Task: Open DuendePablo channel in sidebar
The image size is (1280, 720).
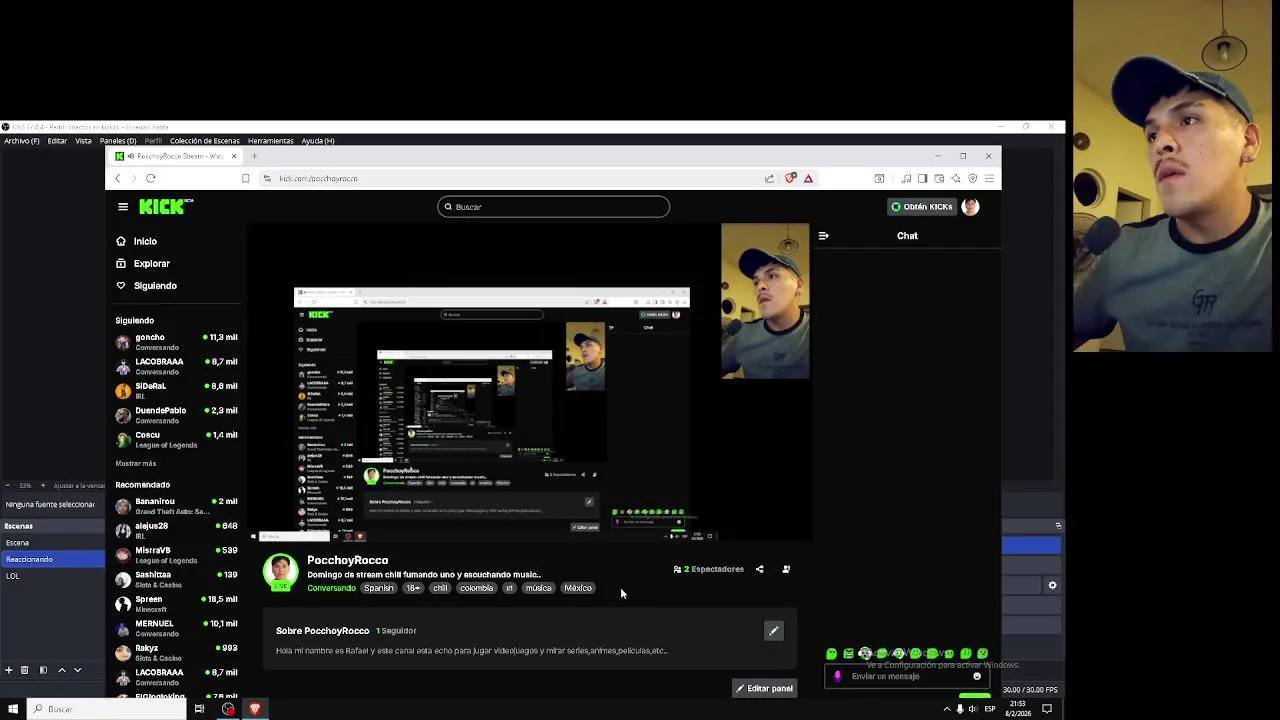Action: pyautogui.click(x=176, y=415)
